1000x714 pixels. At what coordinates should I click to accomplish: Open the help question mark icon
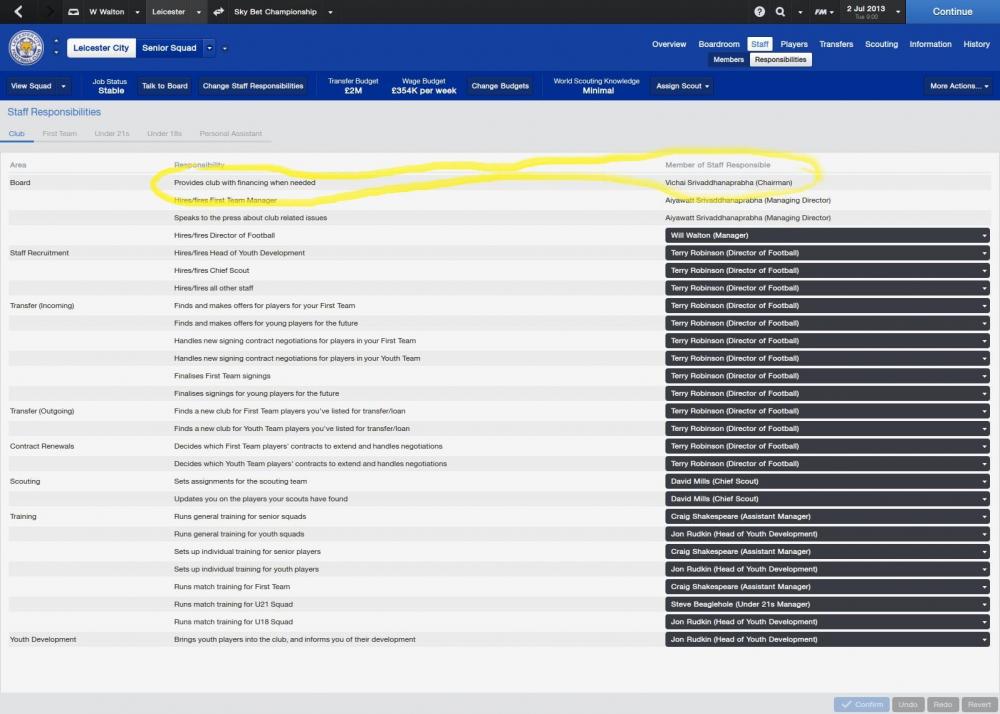759,12
